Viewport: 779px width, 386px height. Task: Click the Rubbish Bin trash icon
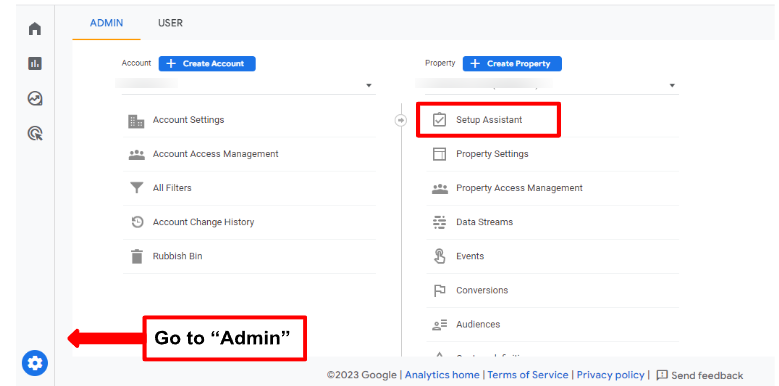coord(136,256)
